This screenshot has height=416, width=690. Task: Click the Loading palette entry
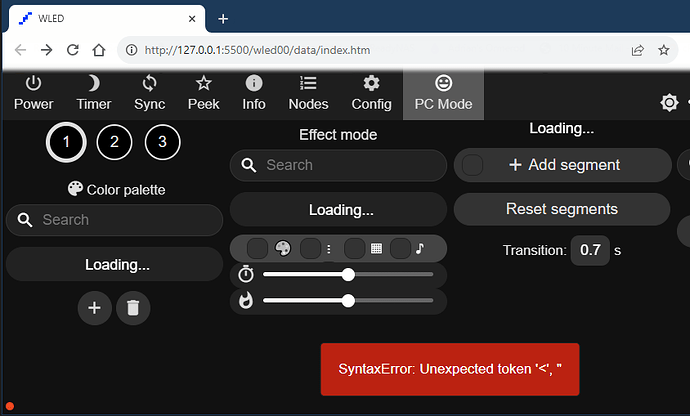114,264
